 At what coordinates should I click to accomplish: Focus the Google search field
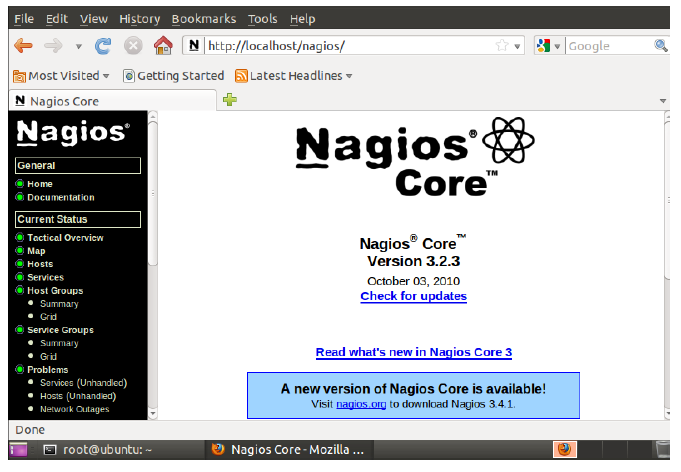click(x=609, y=46)
